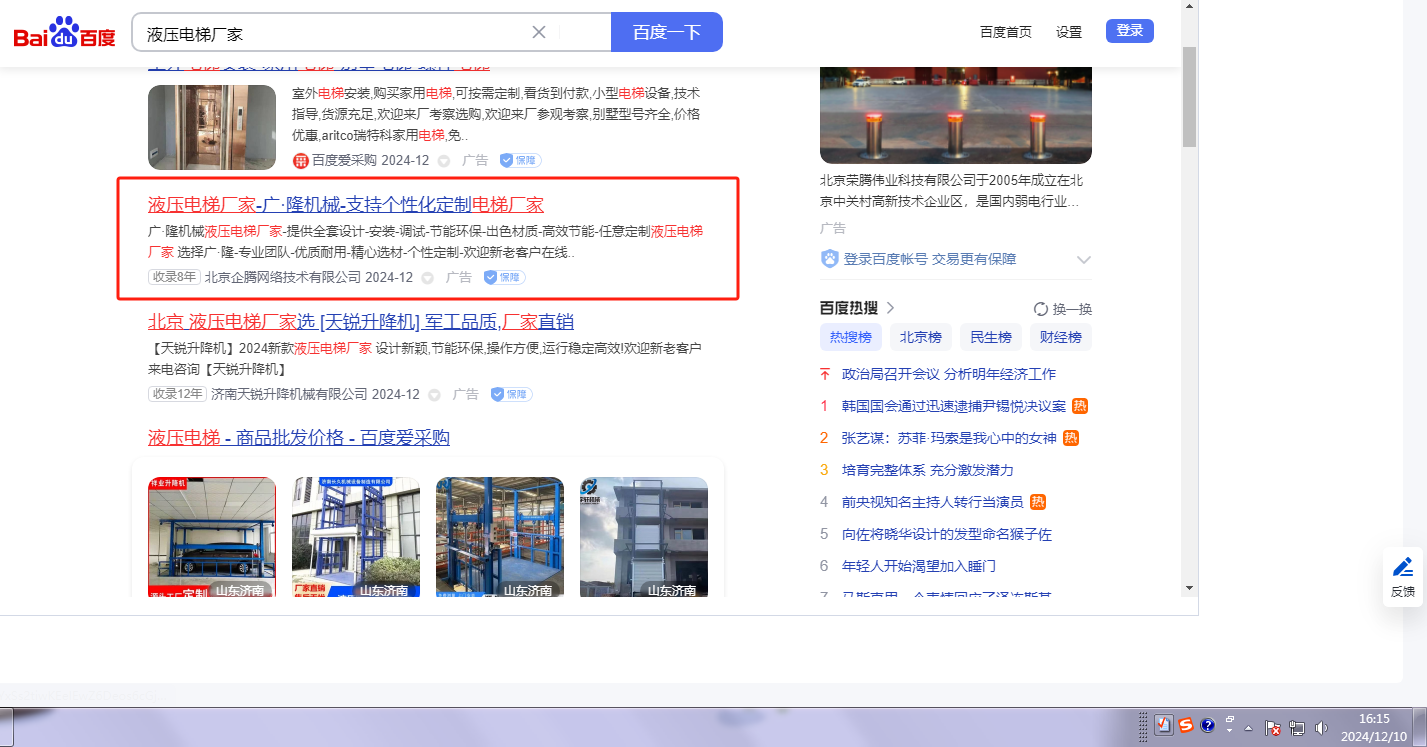Screen dimensions: 1427x747
Task: Open result 液压电梯厂家-广·隆机械
Action: click(346, 205)
